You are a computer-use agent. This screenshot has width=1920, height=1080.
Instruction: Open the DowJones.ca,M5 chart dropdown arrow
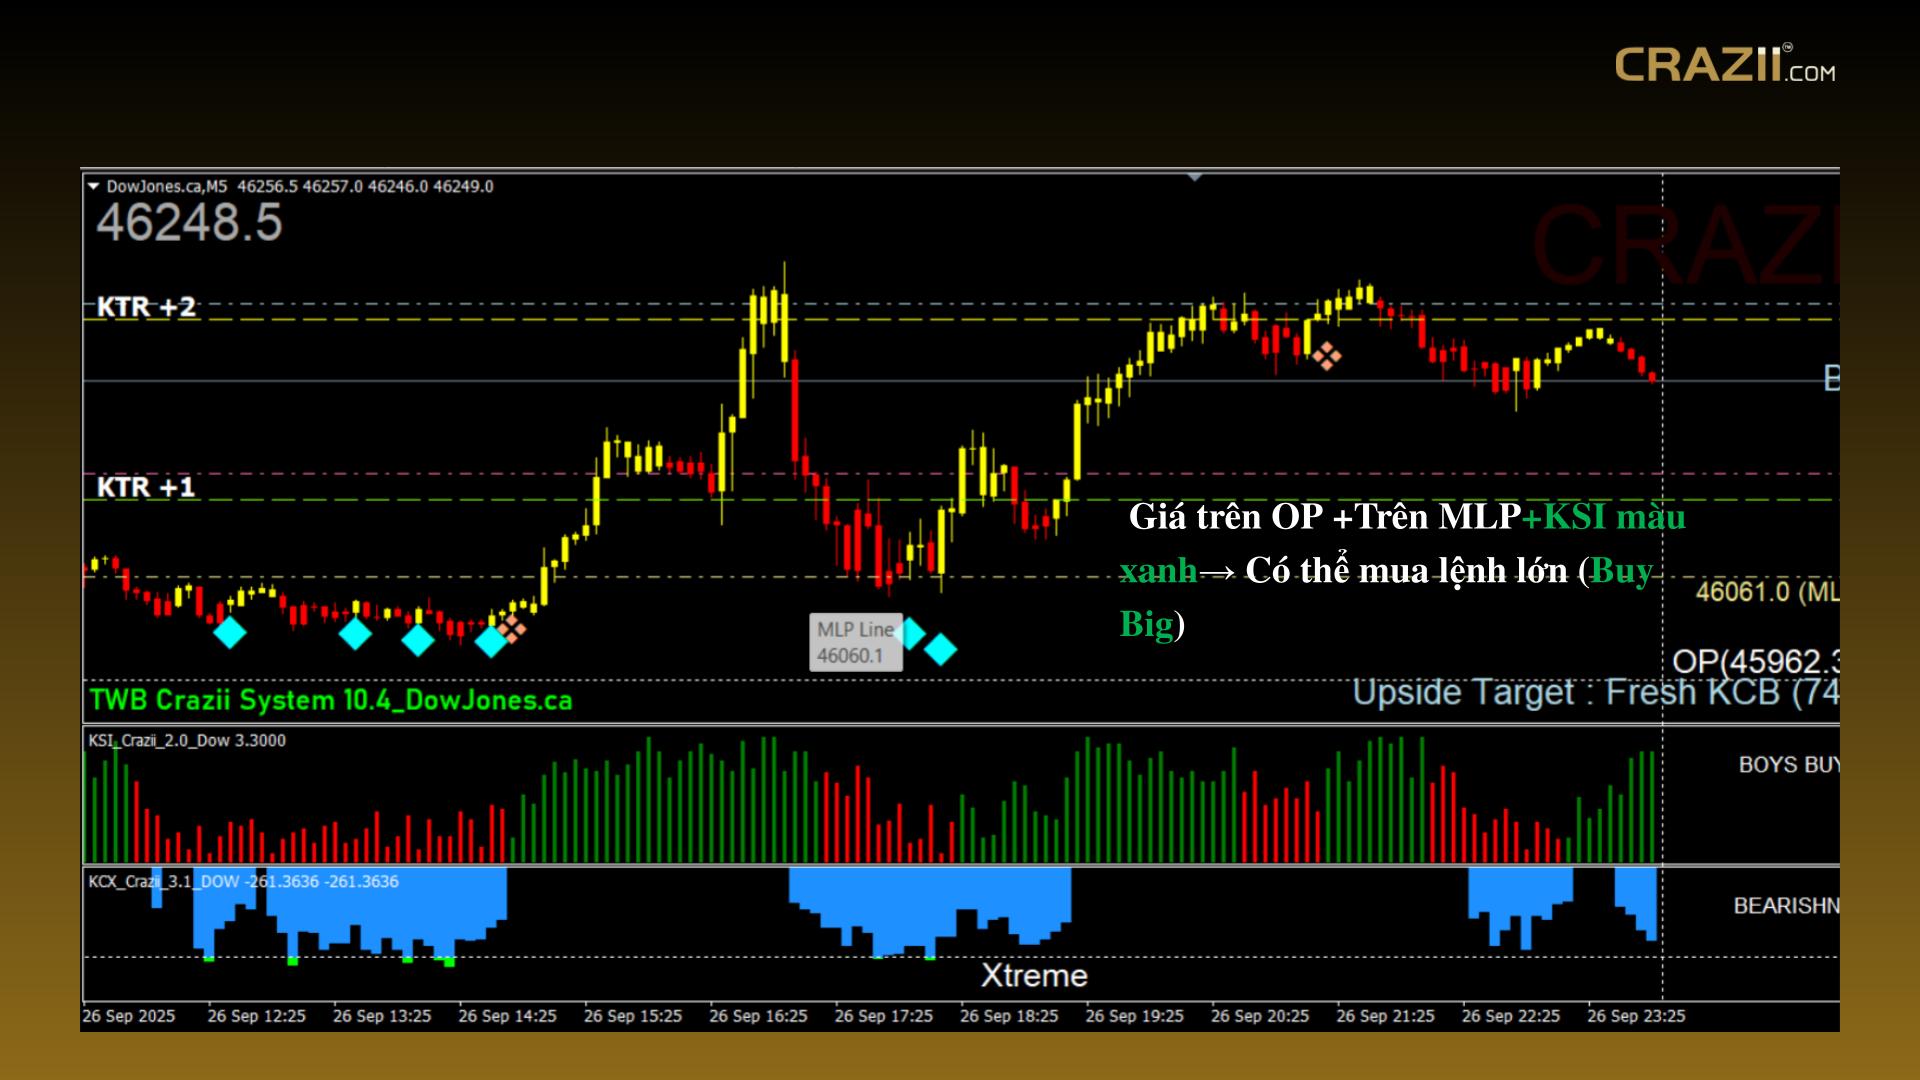(x=94, y=186)
